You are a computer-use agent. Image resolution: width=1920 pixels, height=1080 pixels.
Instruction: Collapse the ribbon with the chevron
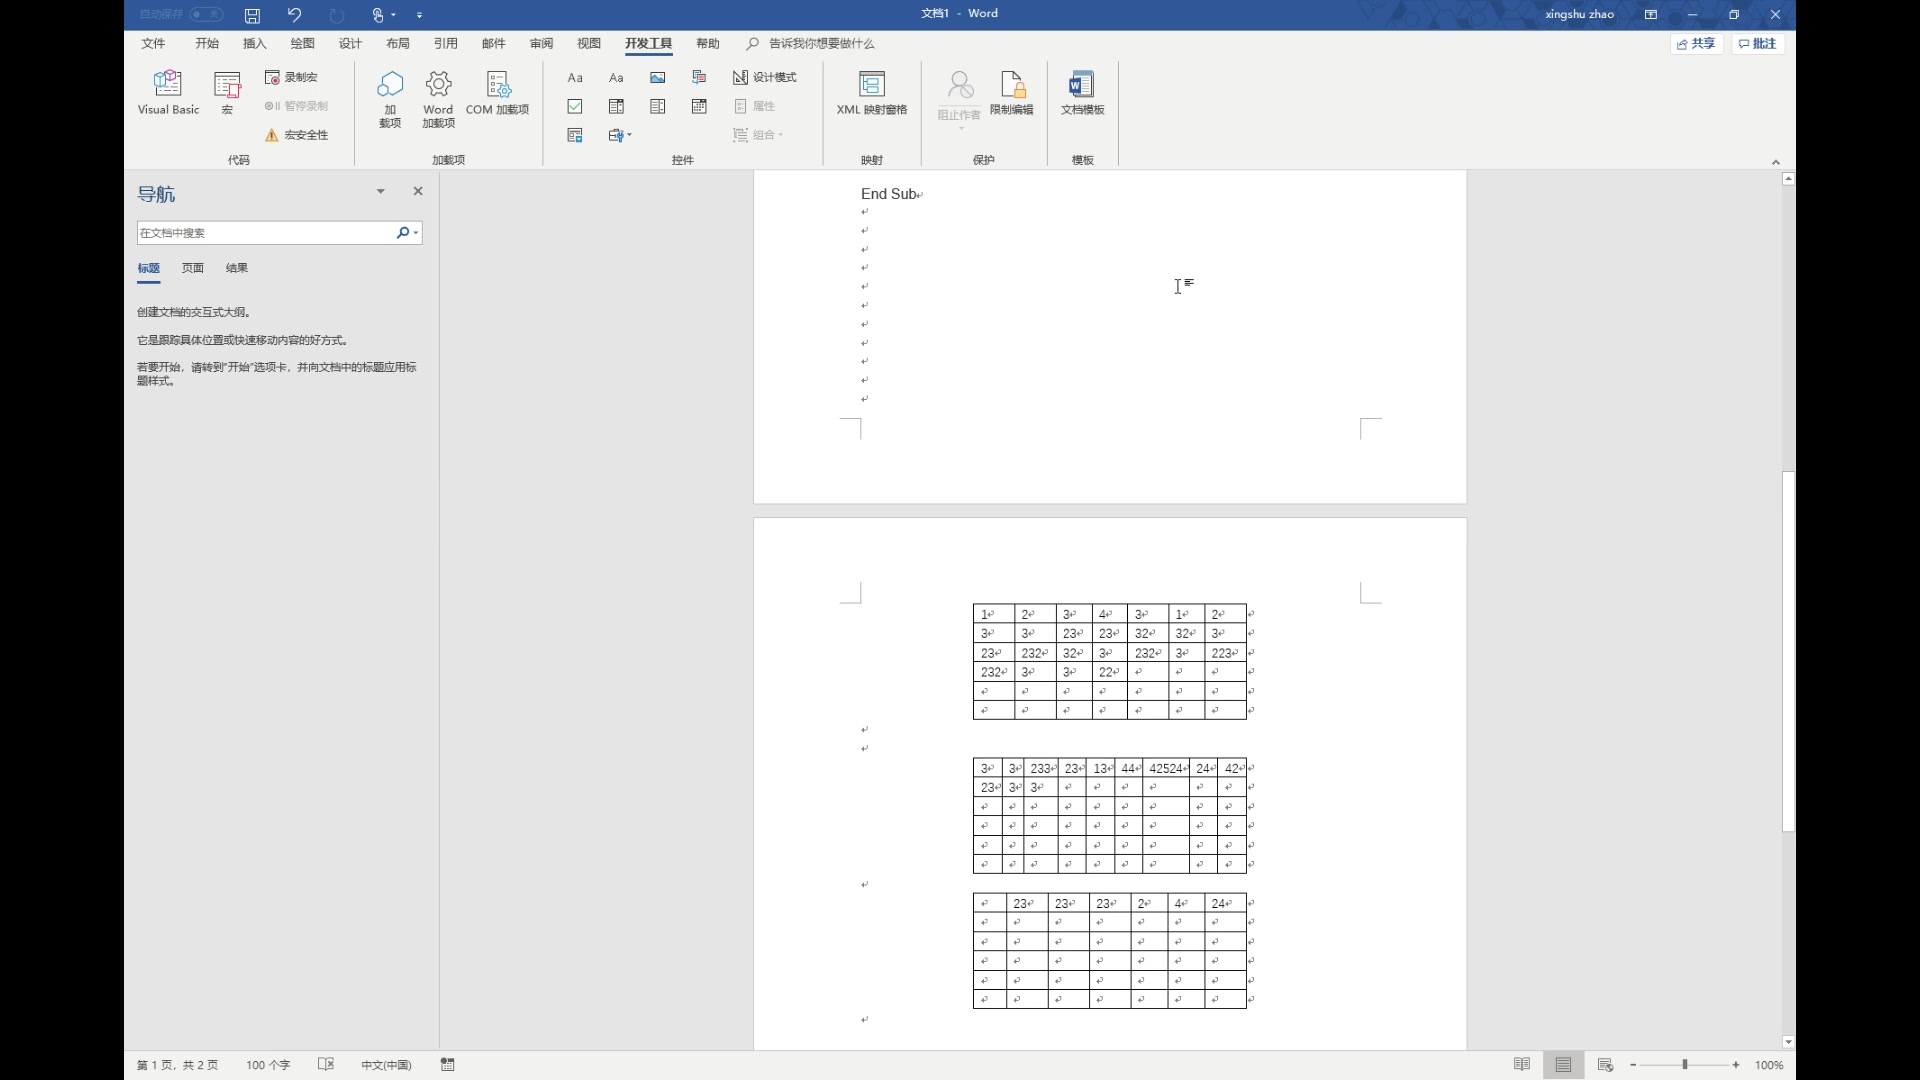coord(1775,162)
